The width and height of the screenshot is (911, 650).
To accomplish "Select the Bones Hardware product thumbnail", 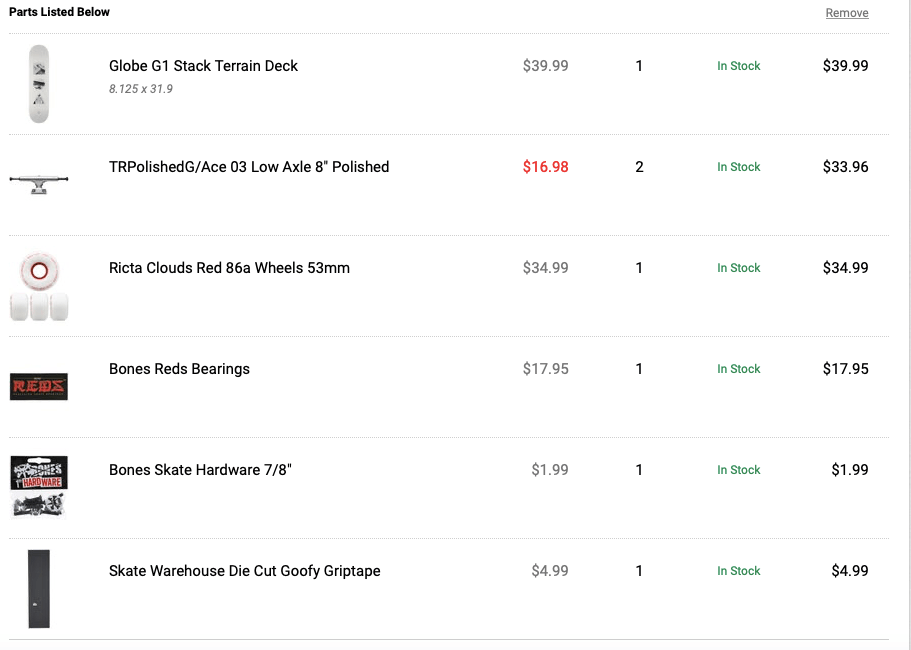I will (39, 487).
